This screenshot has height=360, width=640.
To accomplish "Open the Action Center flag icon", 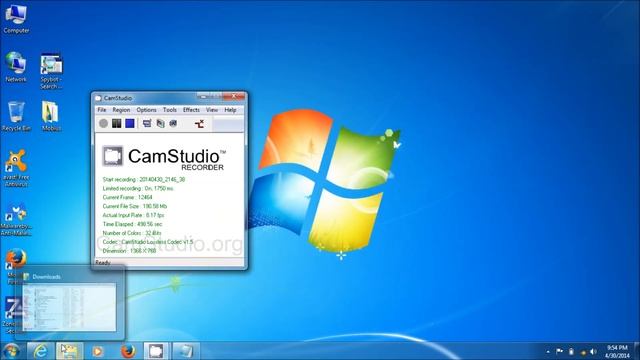I will 559,351.
